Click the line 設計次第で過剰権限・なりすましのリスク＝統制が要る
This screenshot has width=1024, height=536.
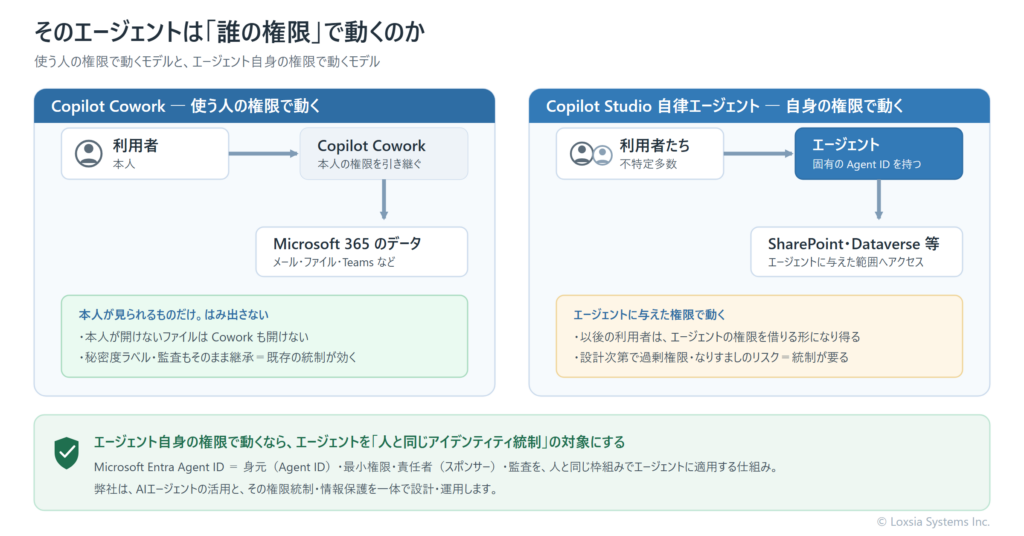[x=711, y=358]
